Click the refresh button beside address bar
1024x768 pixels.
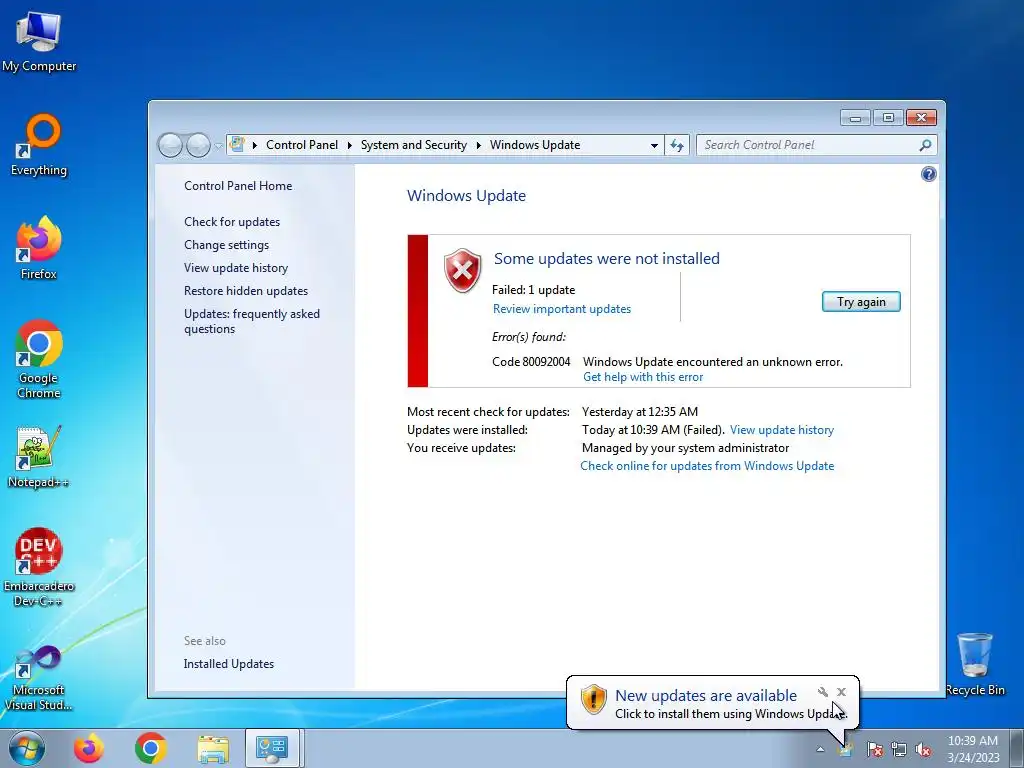(677, 145)
